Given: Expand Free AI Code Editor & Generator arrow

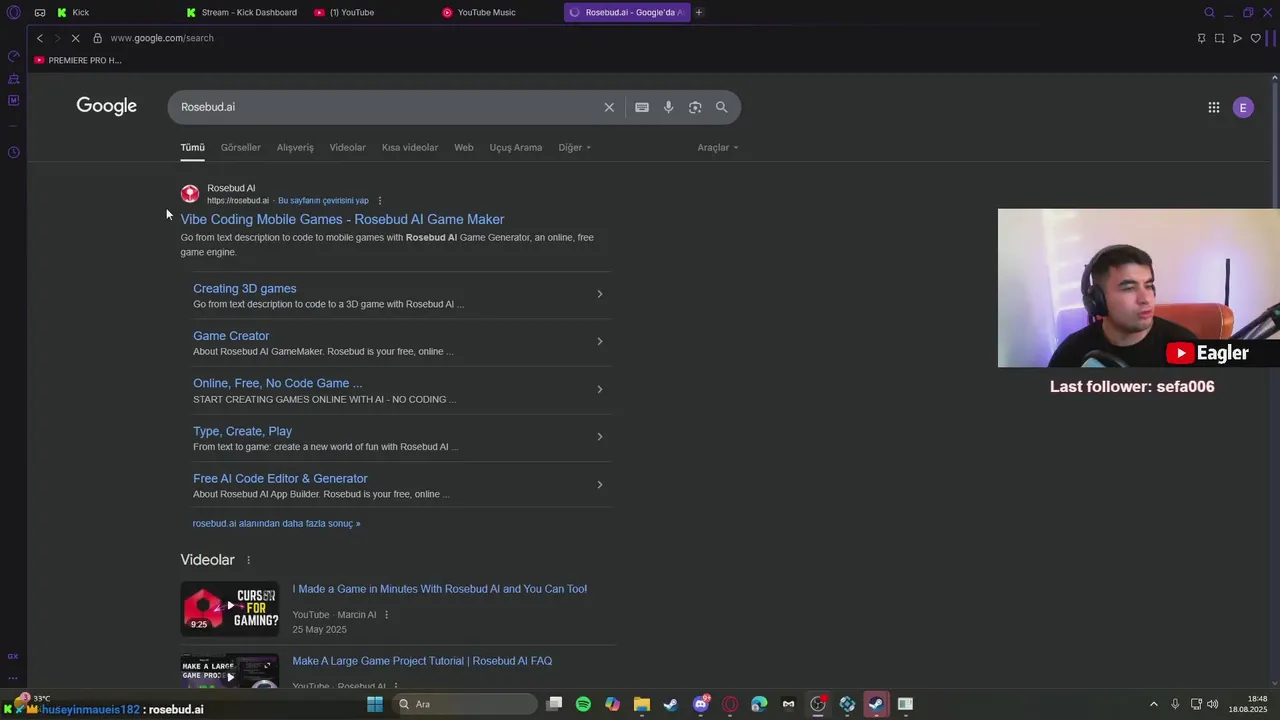Looking at the screenshot, I should [599, 484].
